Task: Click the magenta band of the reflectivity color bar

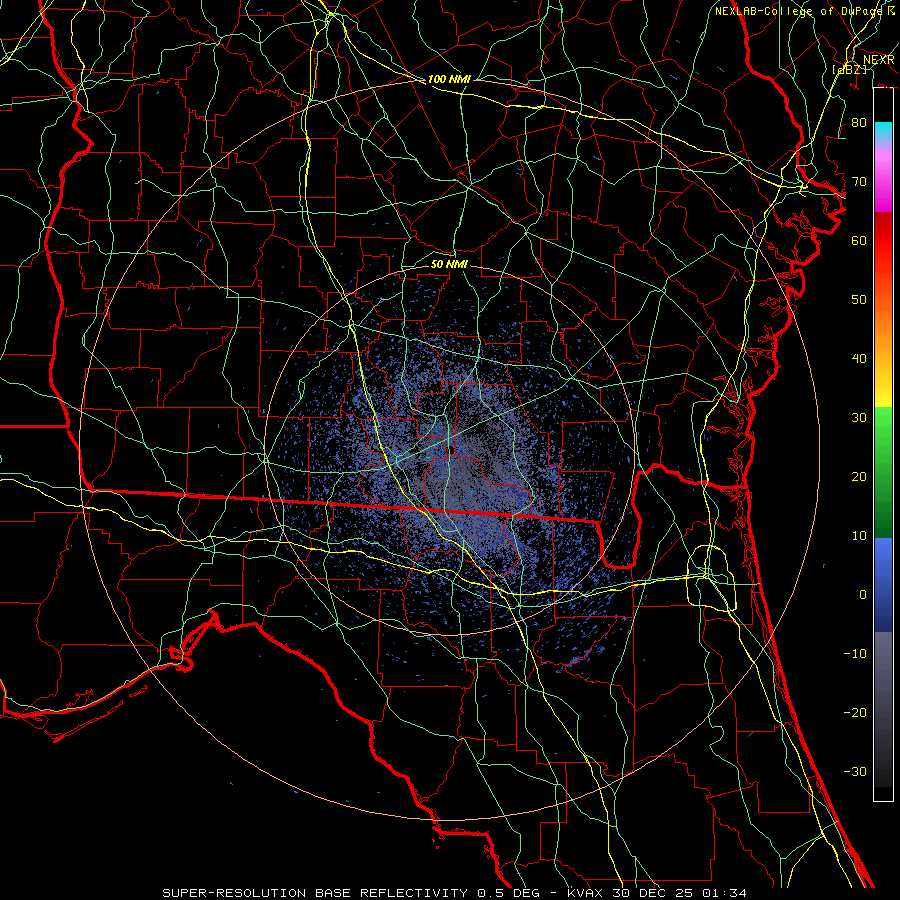Action: click(x=883, y=181)
